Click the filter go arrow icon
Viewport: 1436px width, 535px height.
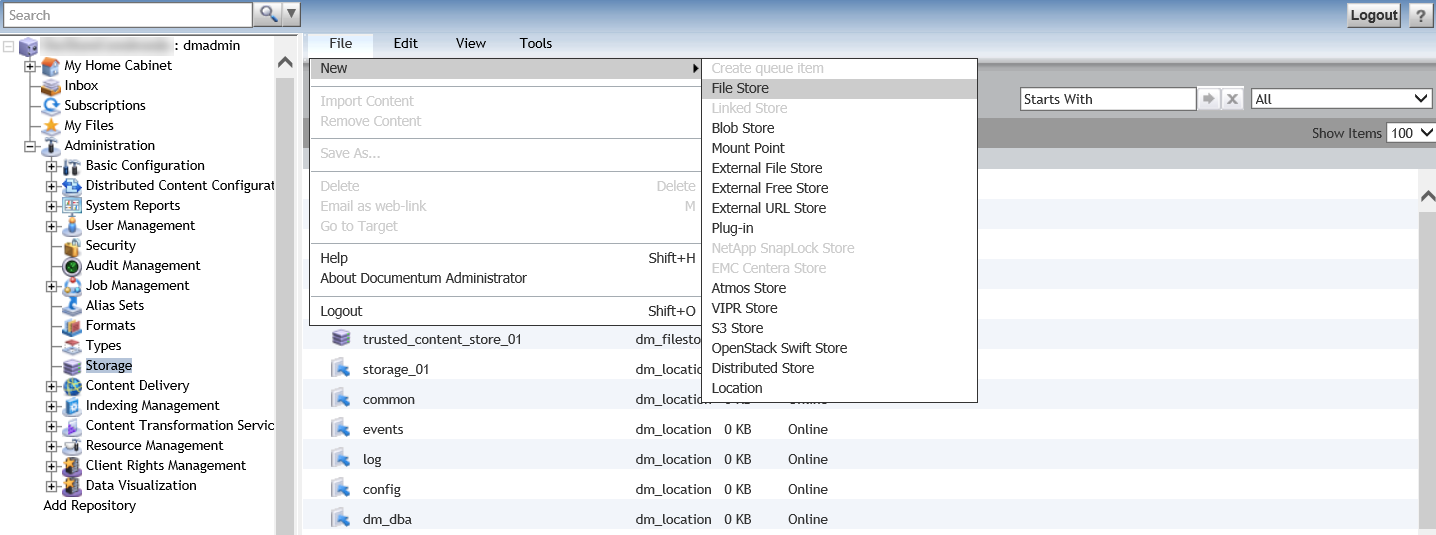click(x=1209, y=99)
